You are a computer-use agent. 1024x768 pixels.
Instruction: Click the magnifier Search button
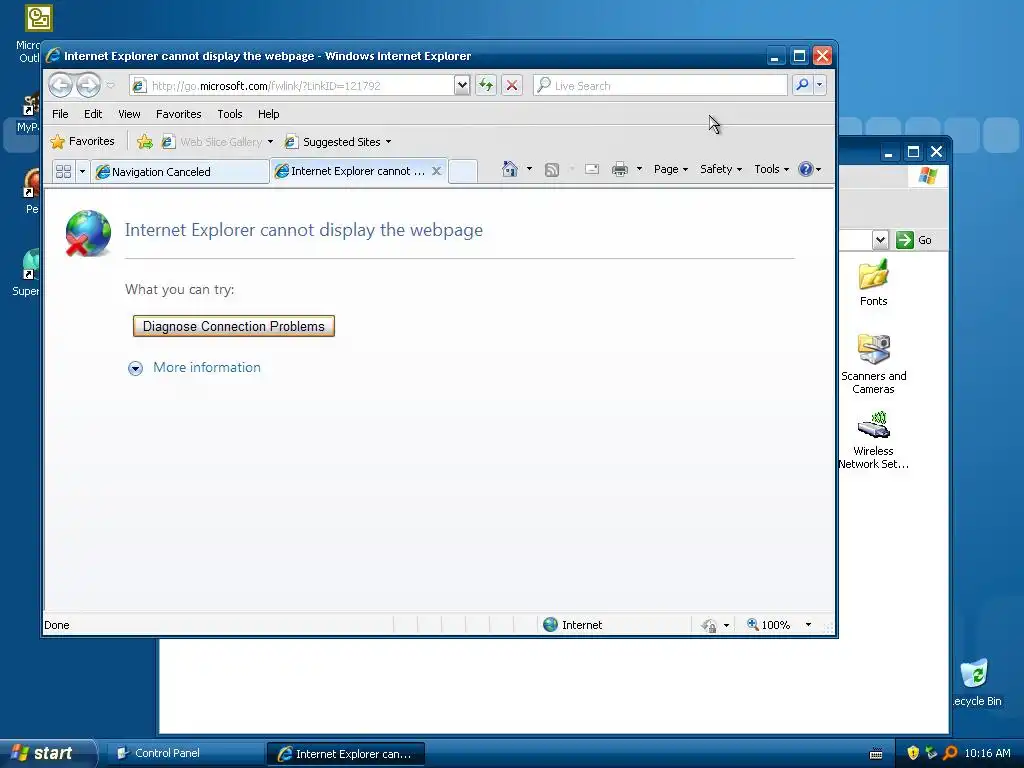[x=802, y=85]
